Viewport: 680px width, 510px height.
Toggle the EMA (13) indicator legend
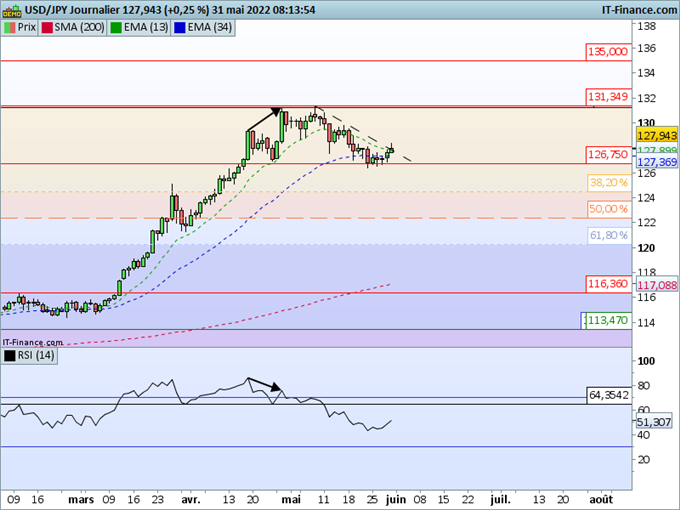click(139, 27)
